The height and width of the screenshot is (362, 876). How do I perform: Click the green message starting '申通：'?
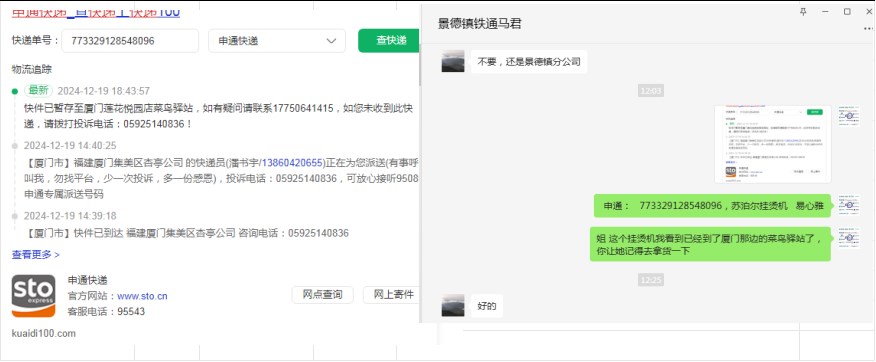(x=713, y=206)
